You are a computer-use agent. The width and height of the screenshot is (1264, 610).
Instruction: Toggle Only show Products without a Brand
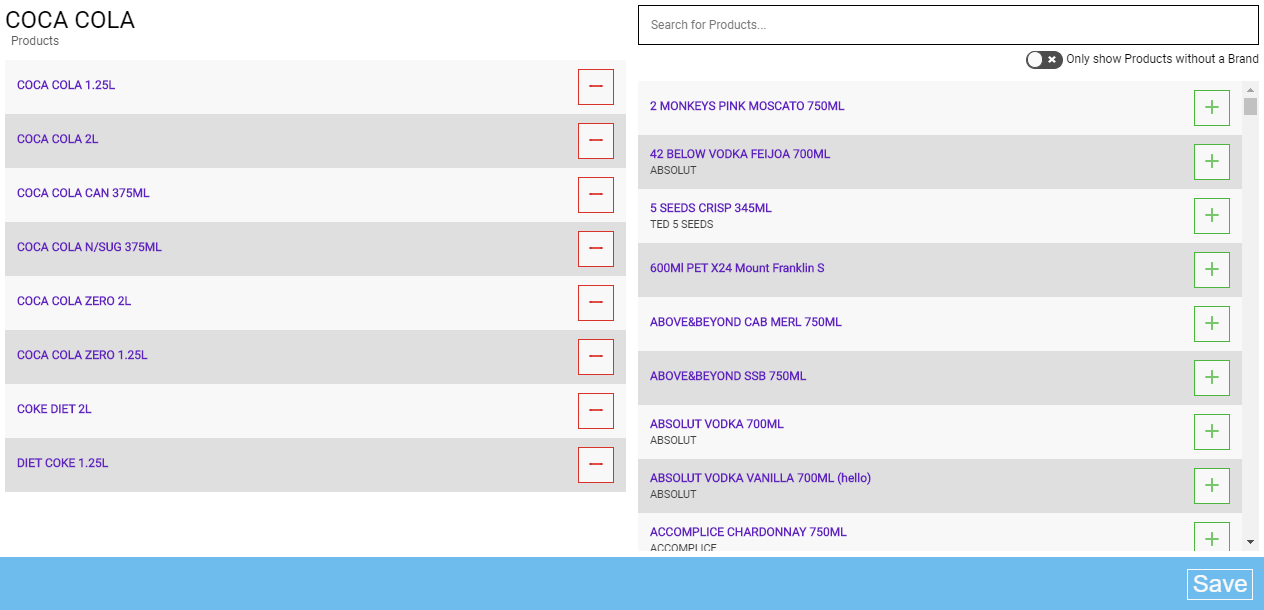coord(1044,59)
